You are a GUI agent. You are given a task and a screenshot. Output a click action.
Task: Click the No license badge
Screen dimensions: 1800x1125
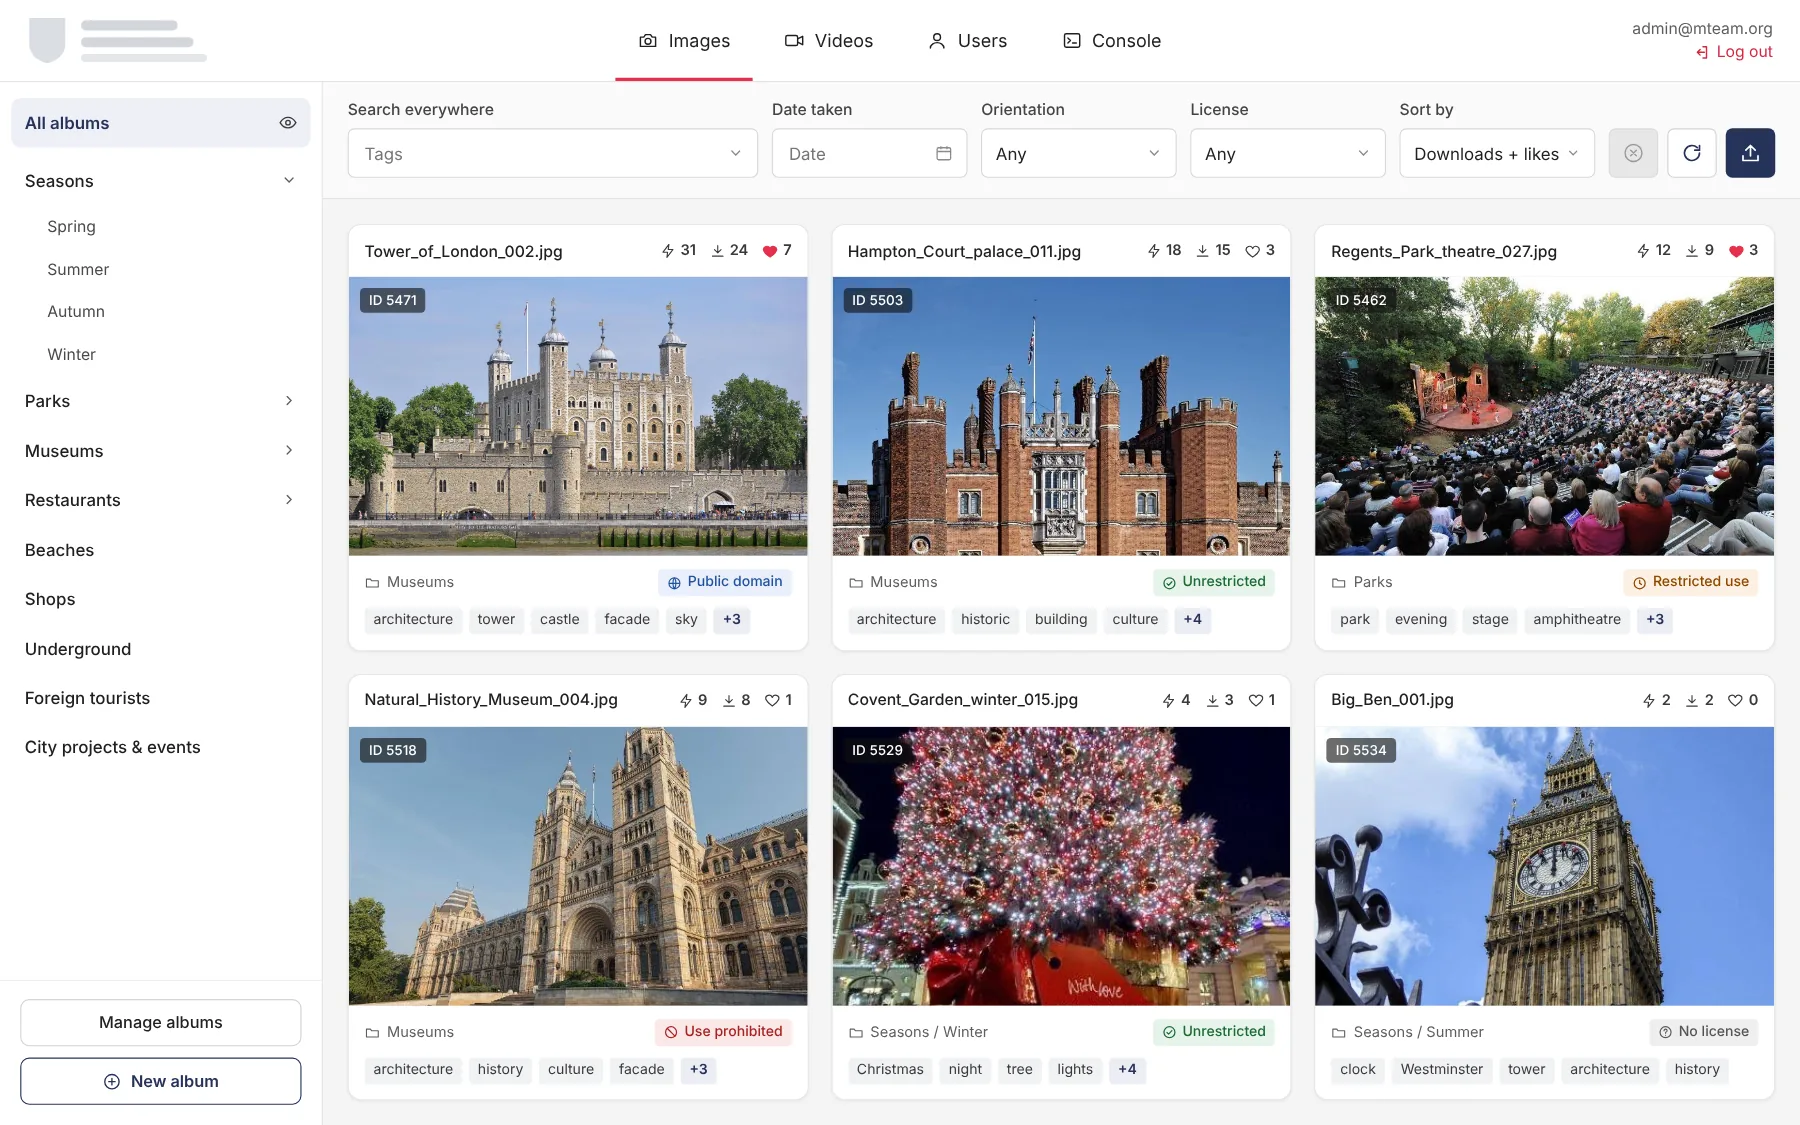[x=1704, y=1032]
